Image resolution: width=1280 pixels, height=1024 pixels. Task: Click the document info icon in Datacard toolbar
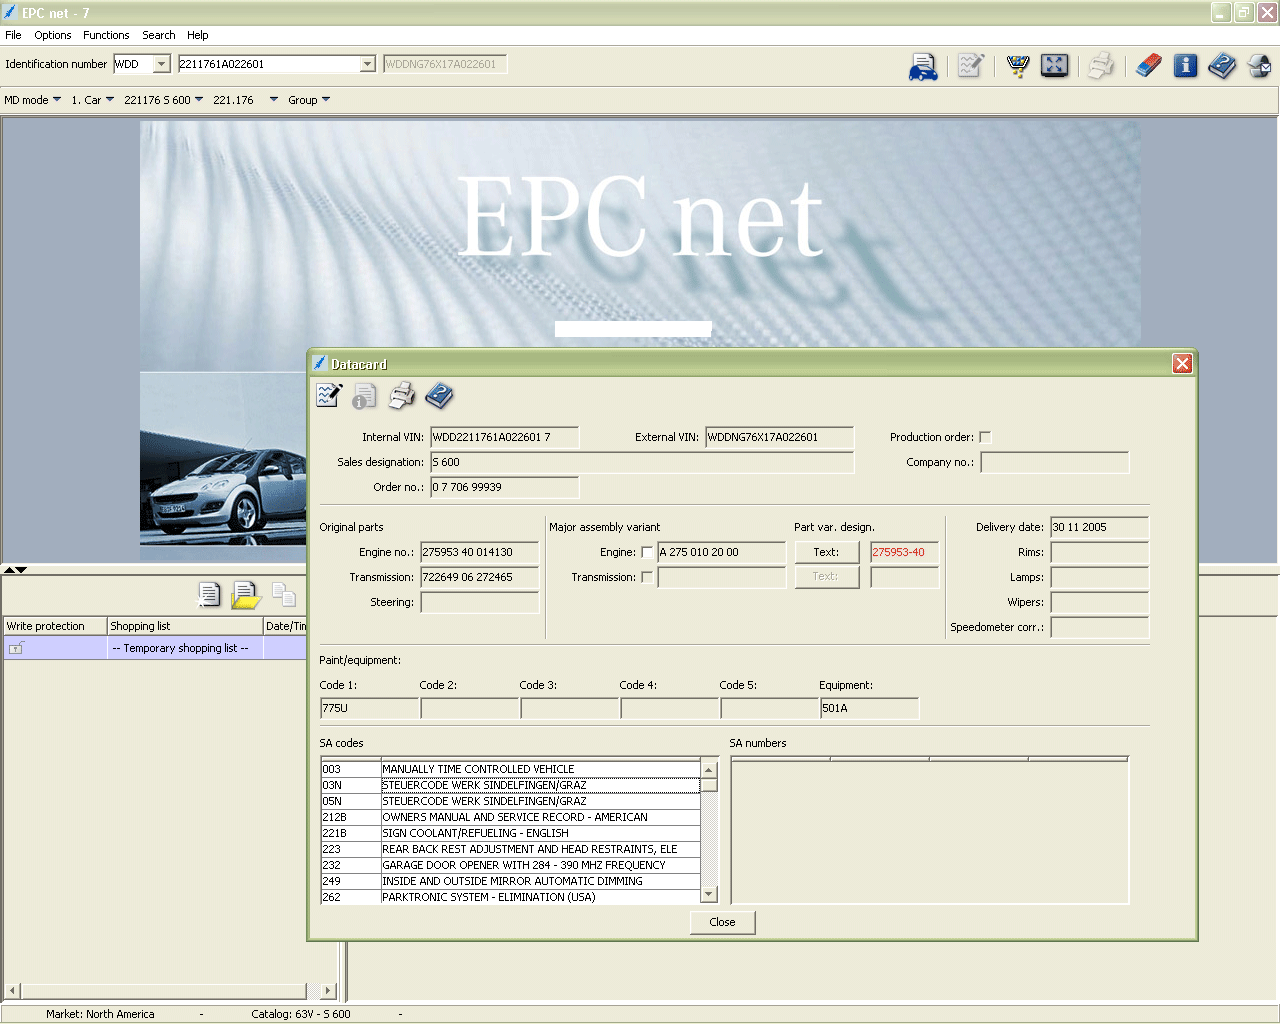[364, 396]
